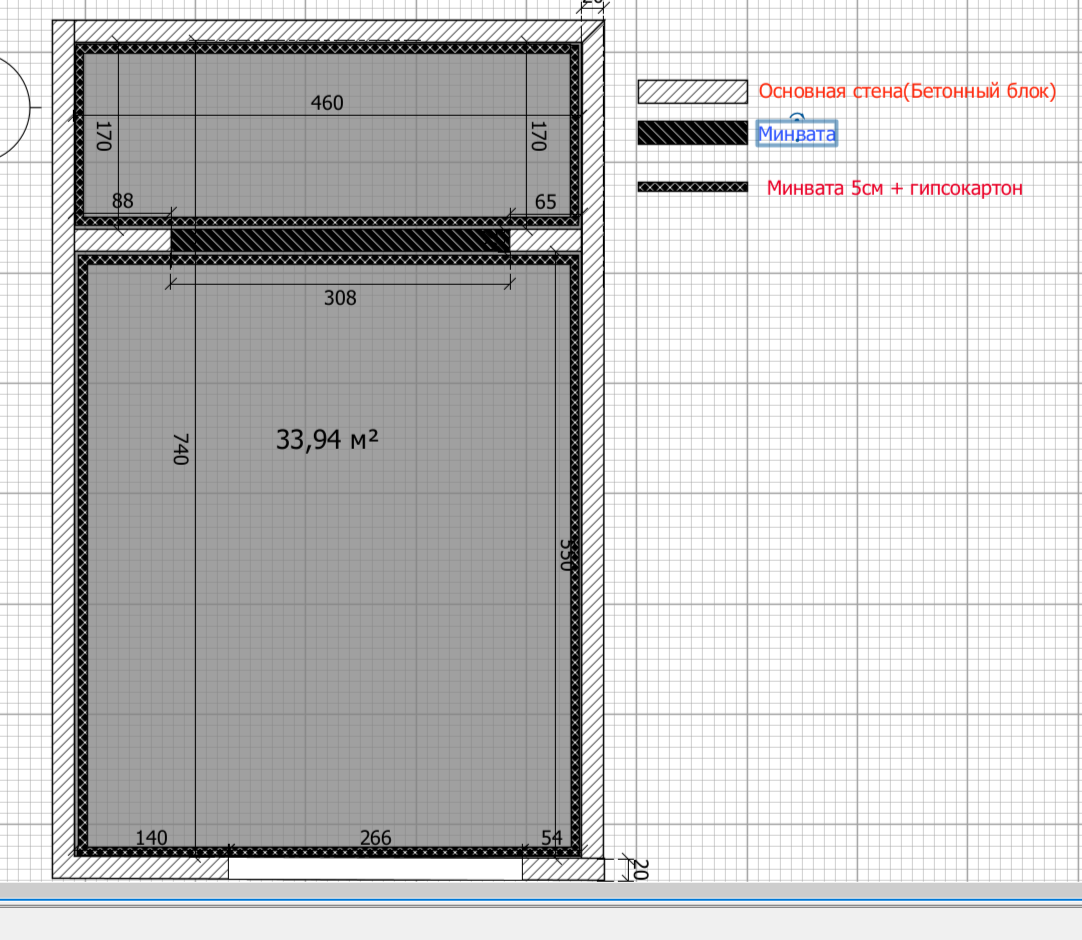Select the 65 dimension label
The width and height of the screenshot is (1082, 940).
coord(546,202)
